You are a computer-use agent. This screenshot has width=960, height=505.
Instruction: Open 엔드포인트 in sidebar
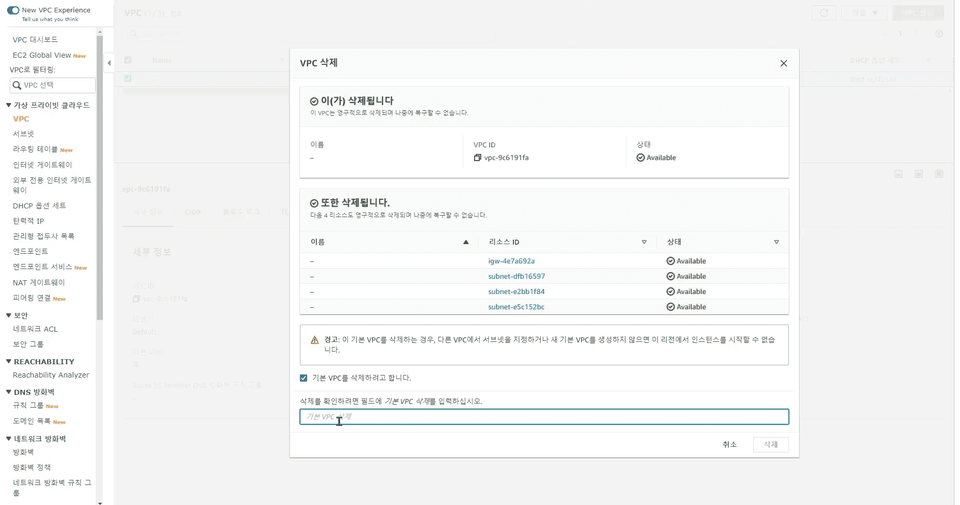(30, 252)
